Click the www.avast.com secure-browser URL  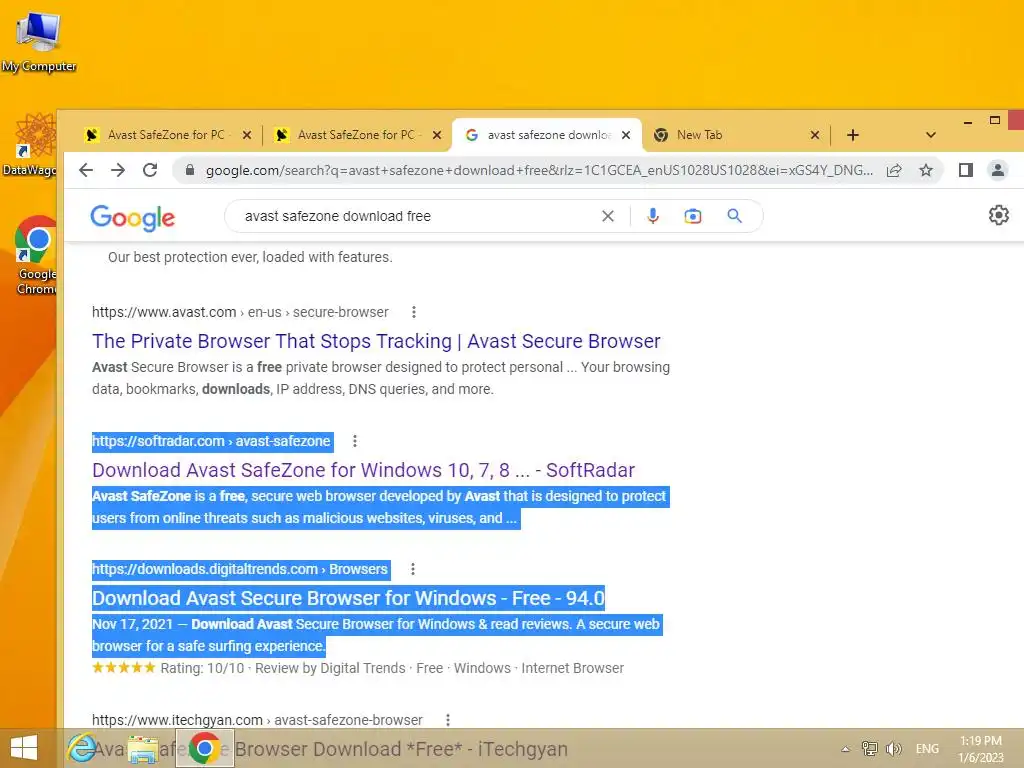coord(240,312)
